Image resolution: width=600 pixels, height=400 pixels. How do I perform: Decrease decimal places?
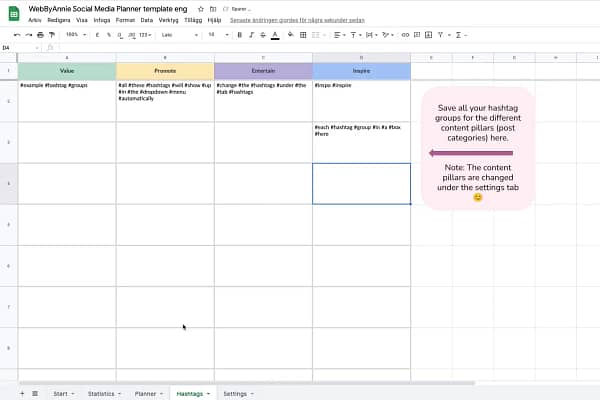120,35
